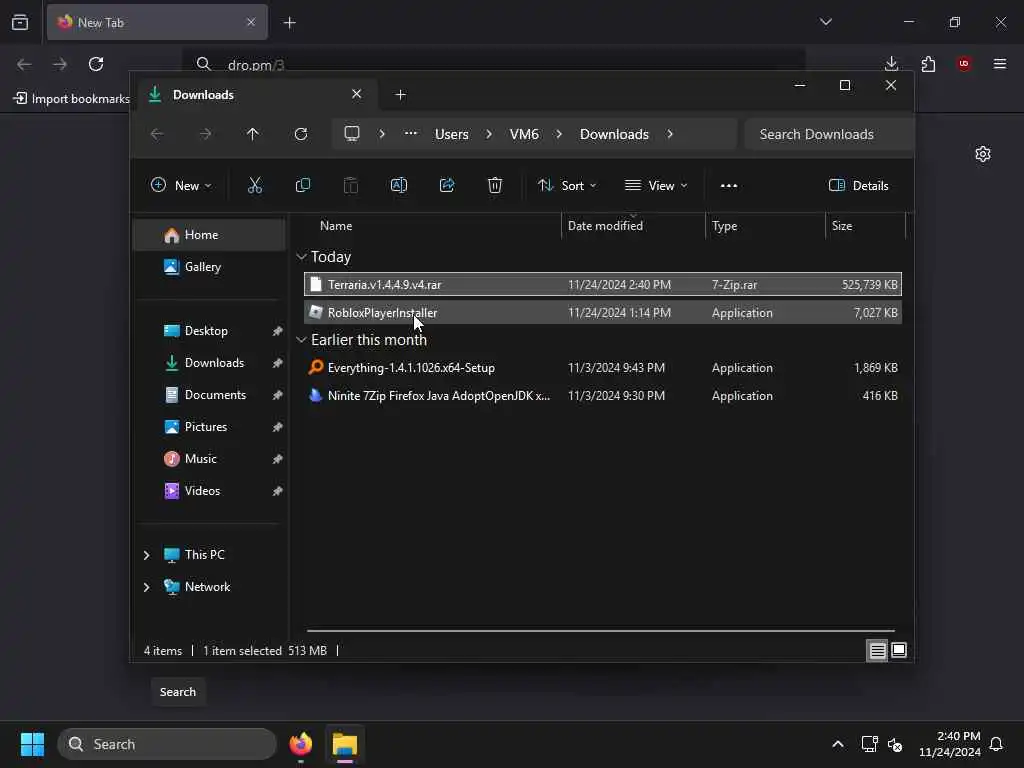Click Firefox icon on the taskbar

click(300, 744)
